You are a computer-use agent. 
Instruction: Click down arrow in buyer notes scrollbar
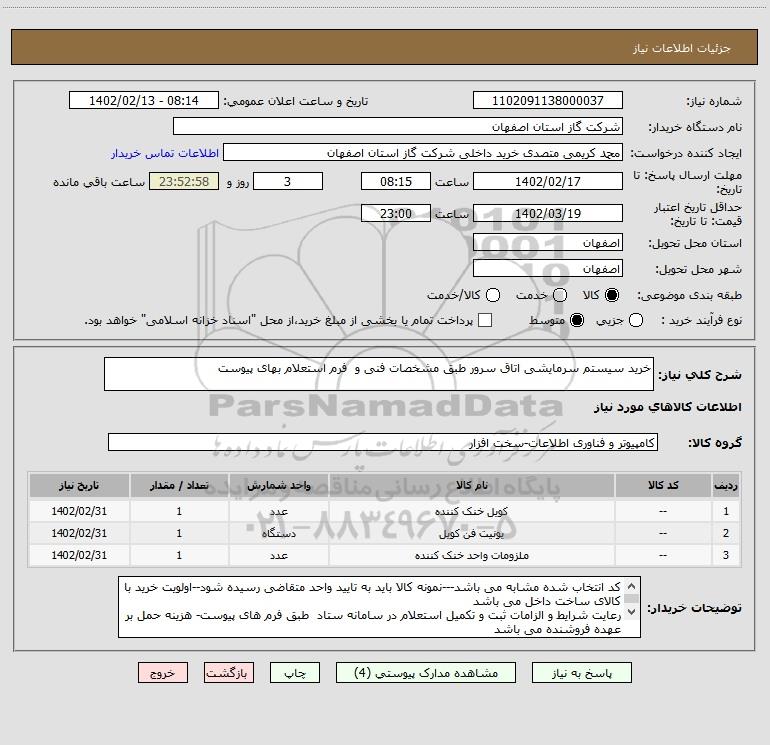[632, 612]
